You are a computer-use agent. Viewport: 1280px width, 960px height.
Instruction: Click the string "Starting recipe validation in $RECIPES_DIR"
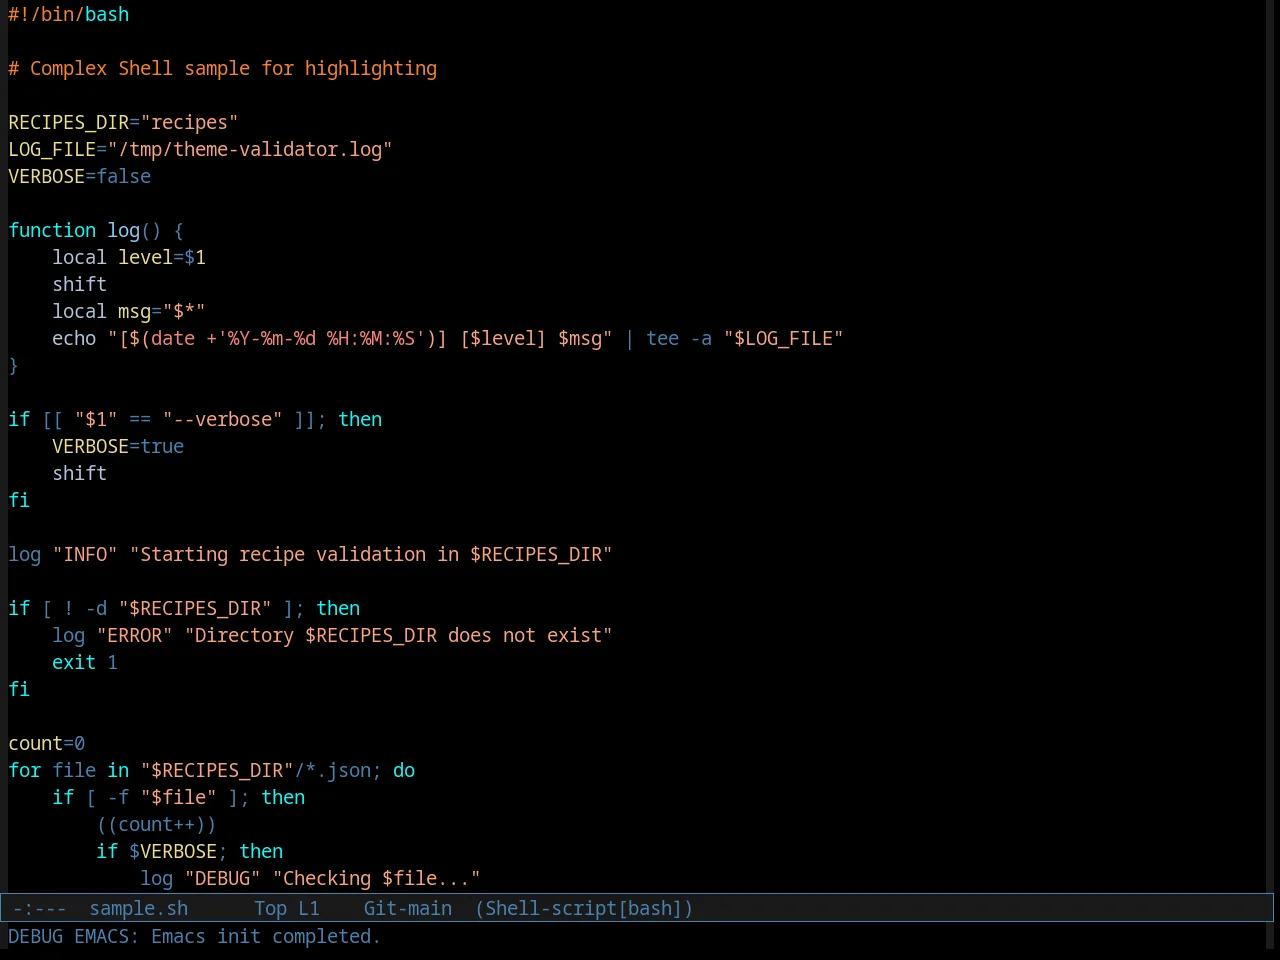pyautogui.click(x=371, y=554)
